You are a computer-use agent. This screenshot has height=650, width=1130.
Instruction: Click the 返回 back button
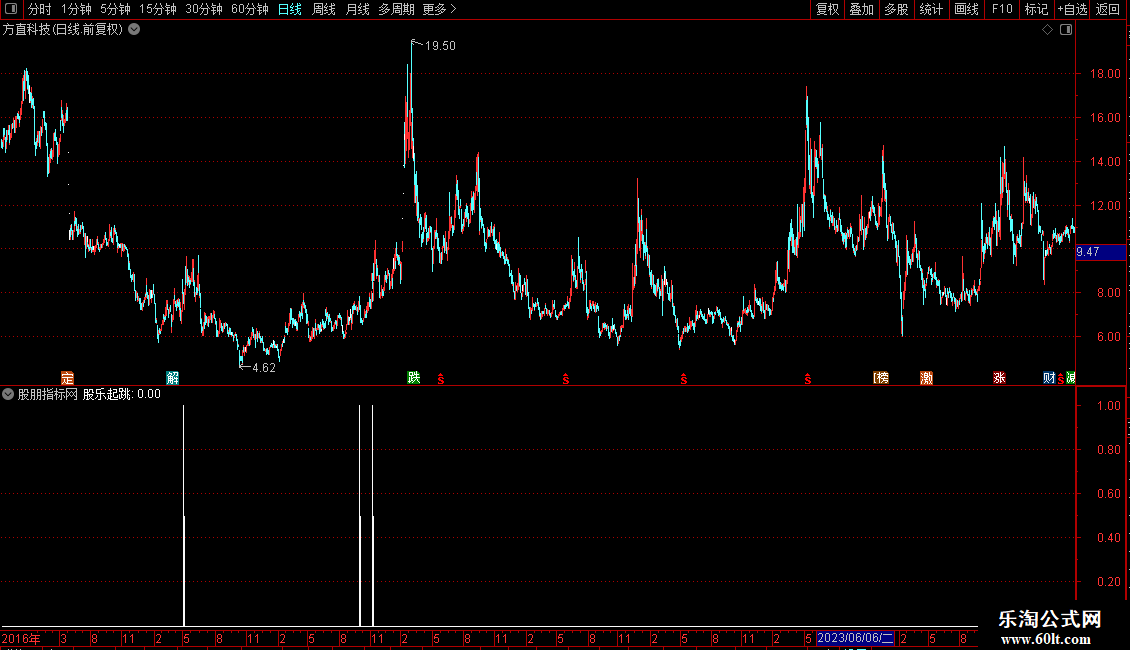1108,9
